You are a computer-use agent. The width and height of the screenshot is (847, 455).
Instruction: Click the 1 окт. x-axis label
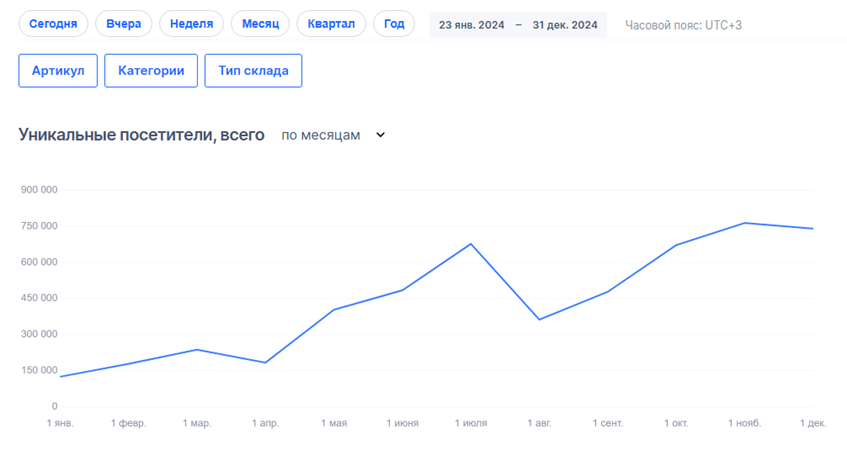pyautogui.click(x=676, y=423)
